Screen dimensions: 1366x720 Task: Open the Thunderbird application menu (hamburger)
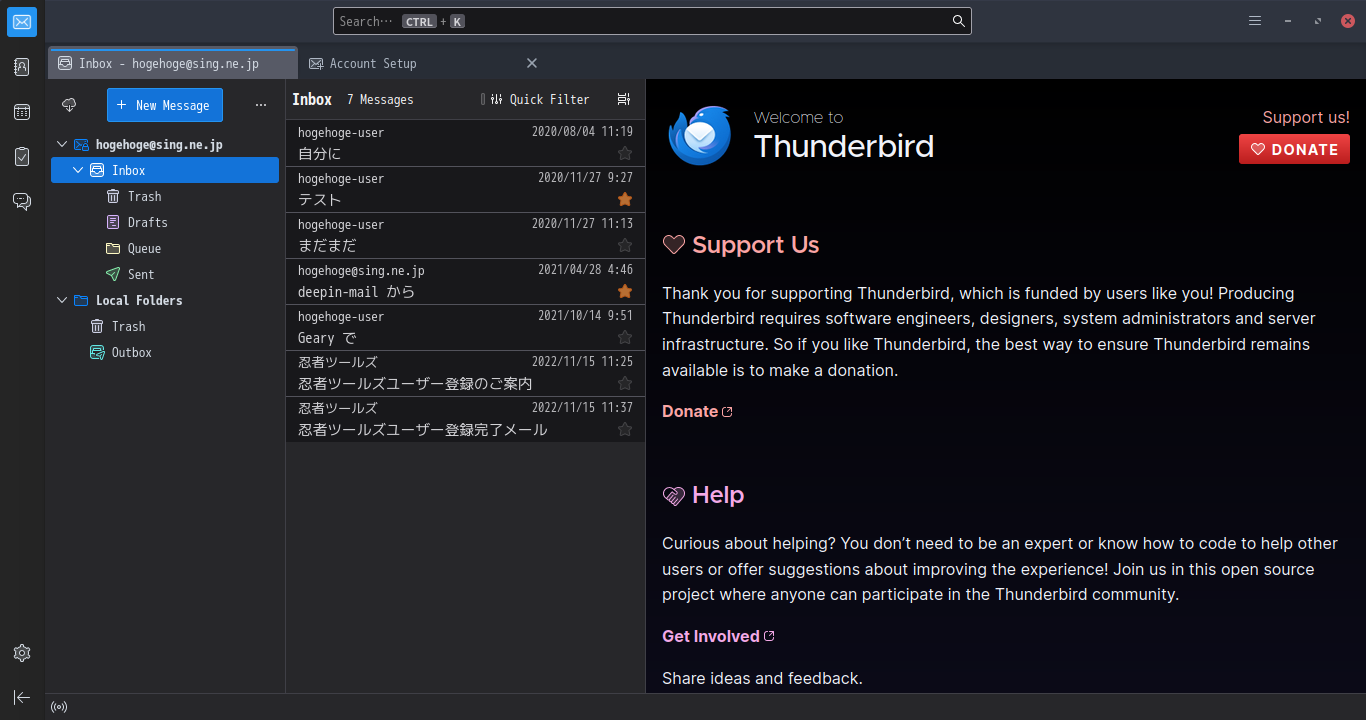1255,21
